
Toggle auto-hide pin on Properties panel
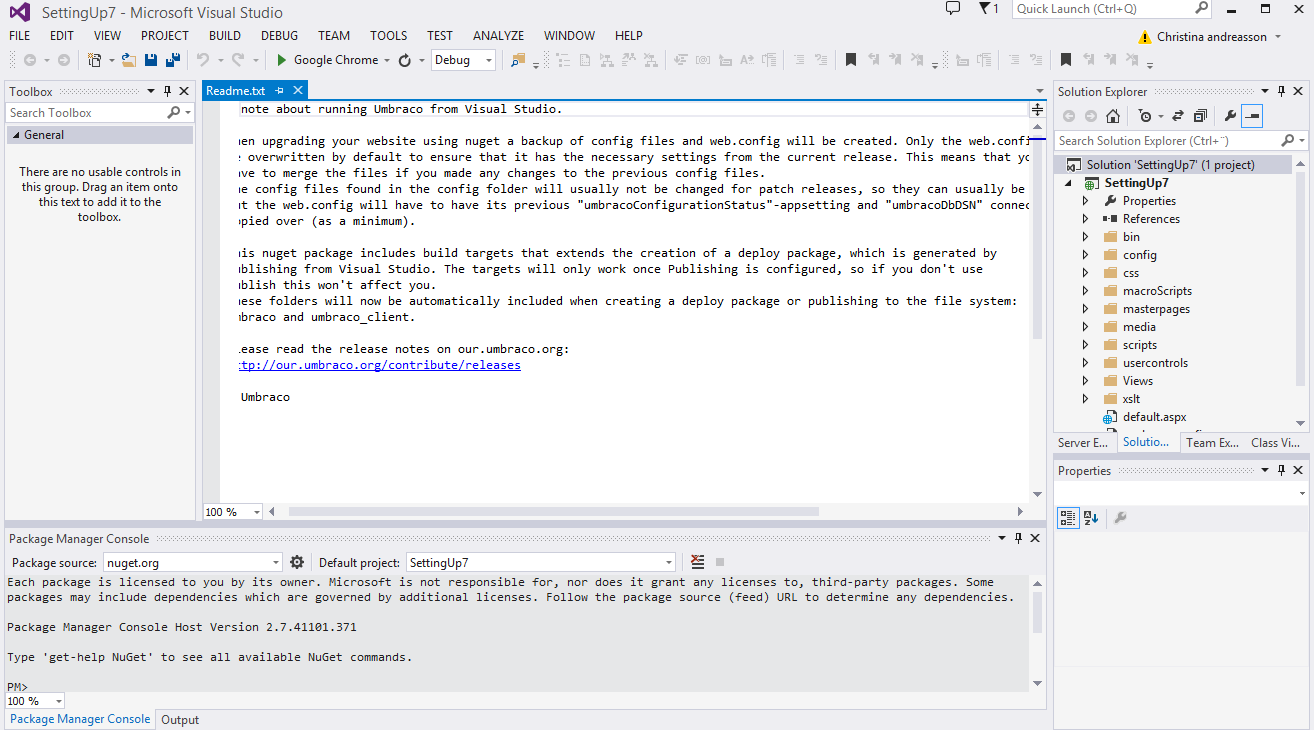pos(1281,470)
